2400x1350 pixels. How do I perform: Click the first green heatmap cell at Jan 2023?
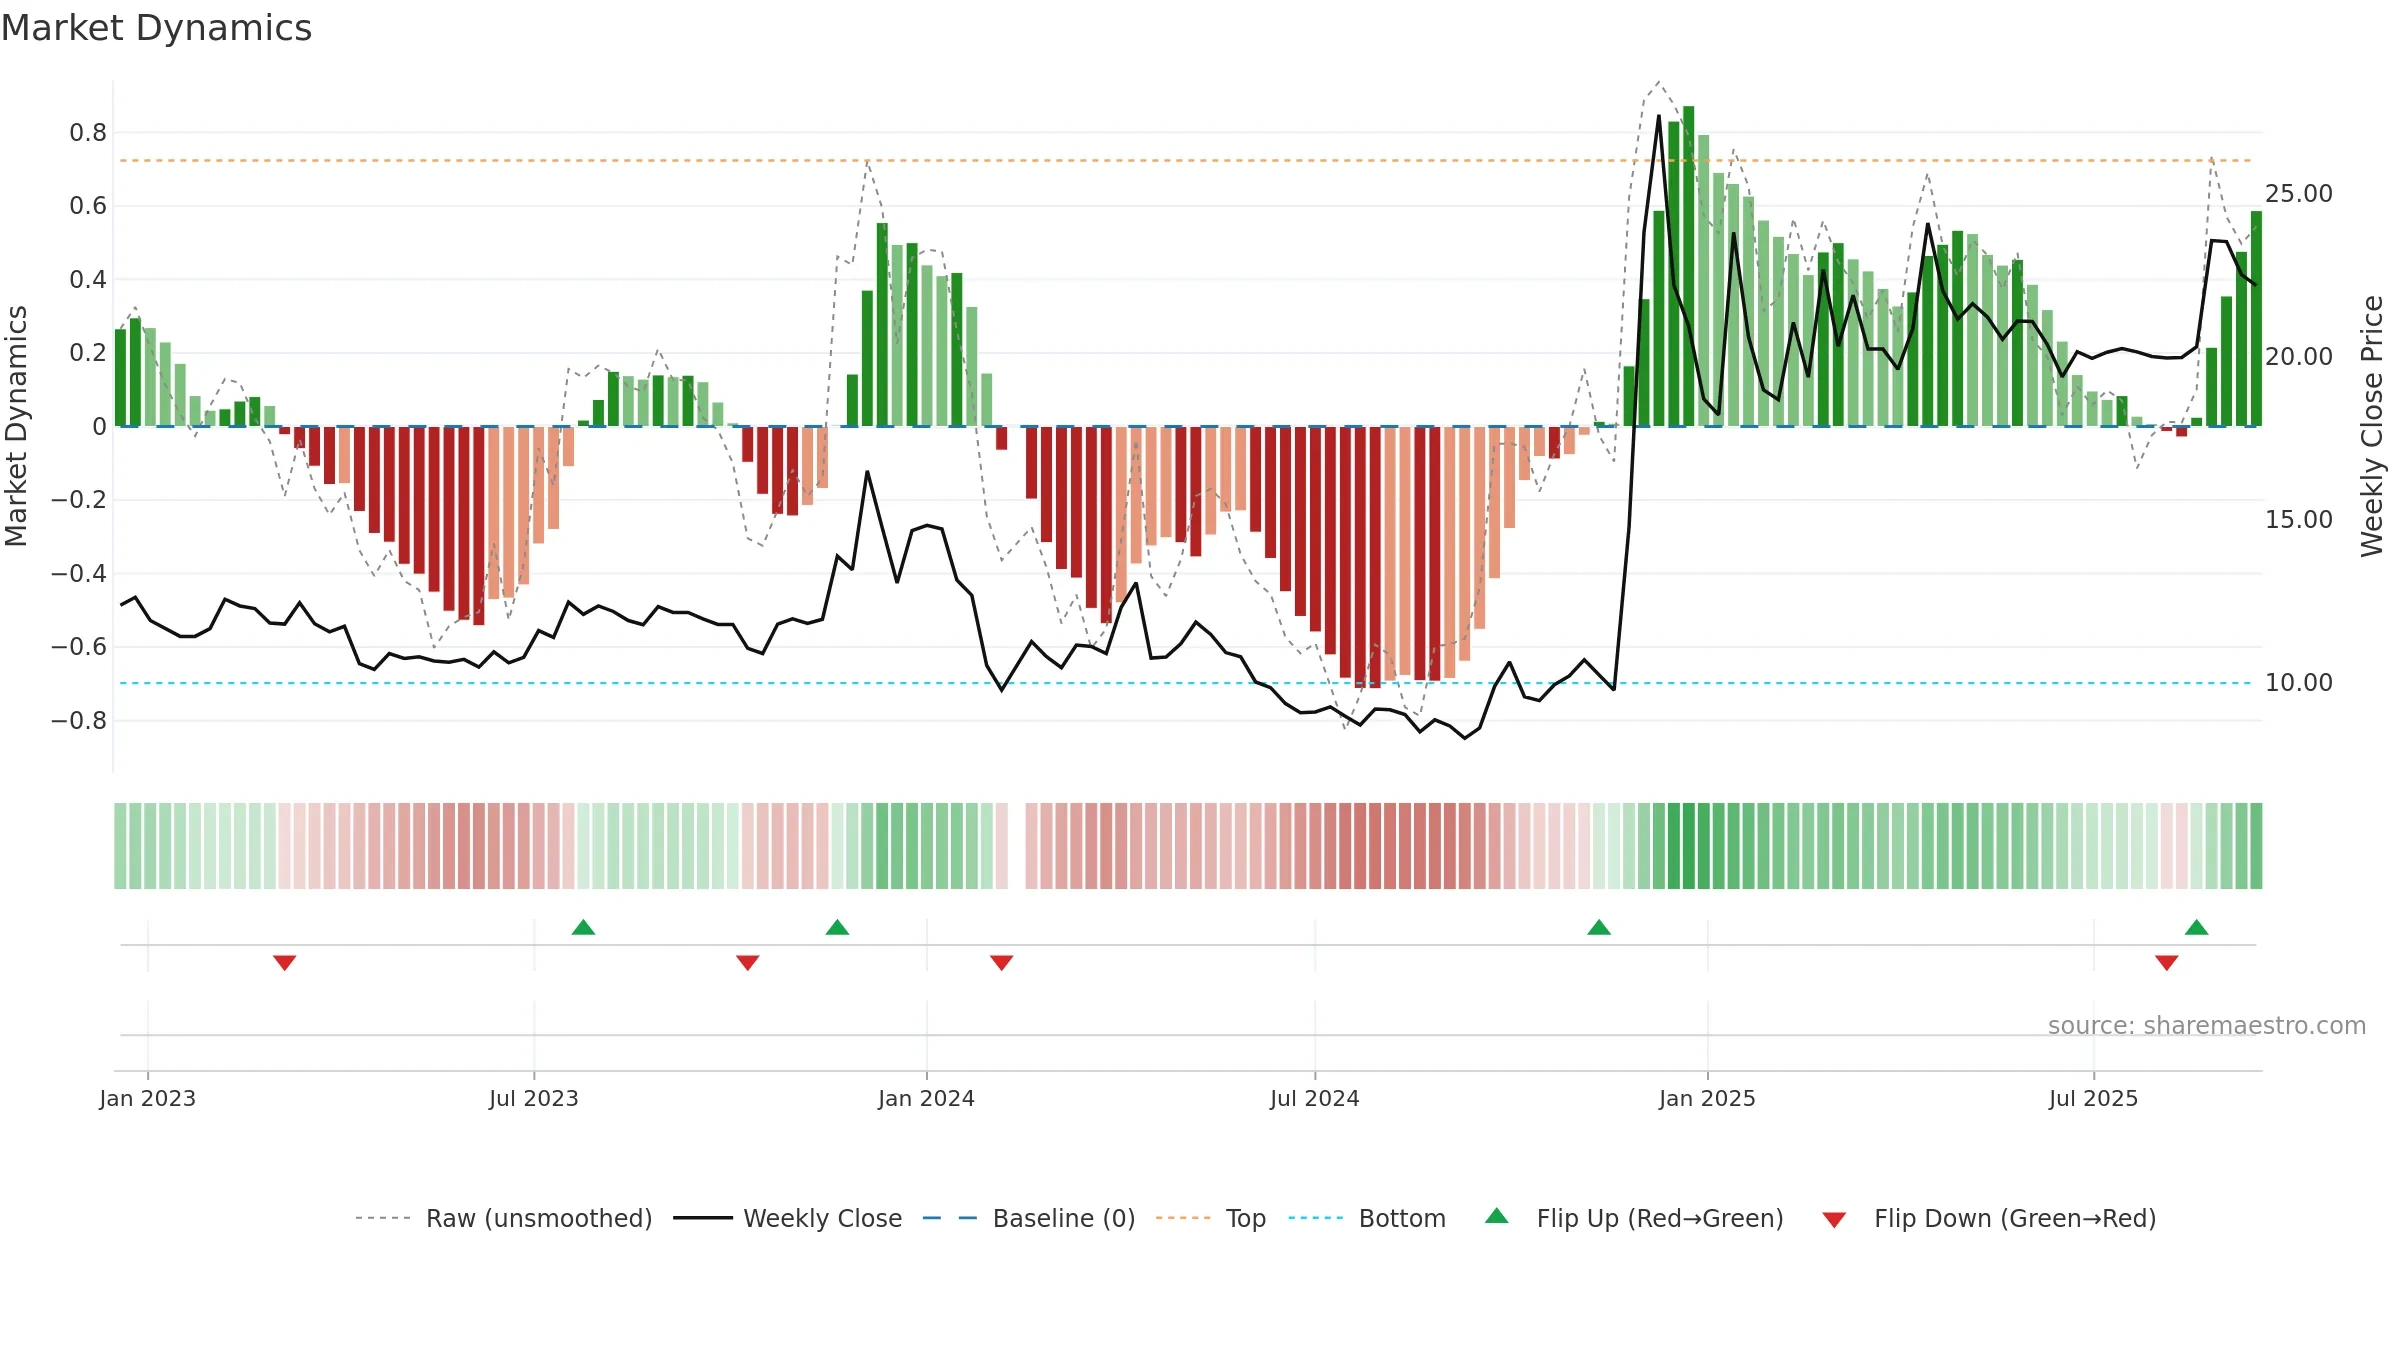(x=120, y=846)
